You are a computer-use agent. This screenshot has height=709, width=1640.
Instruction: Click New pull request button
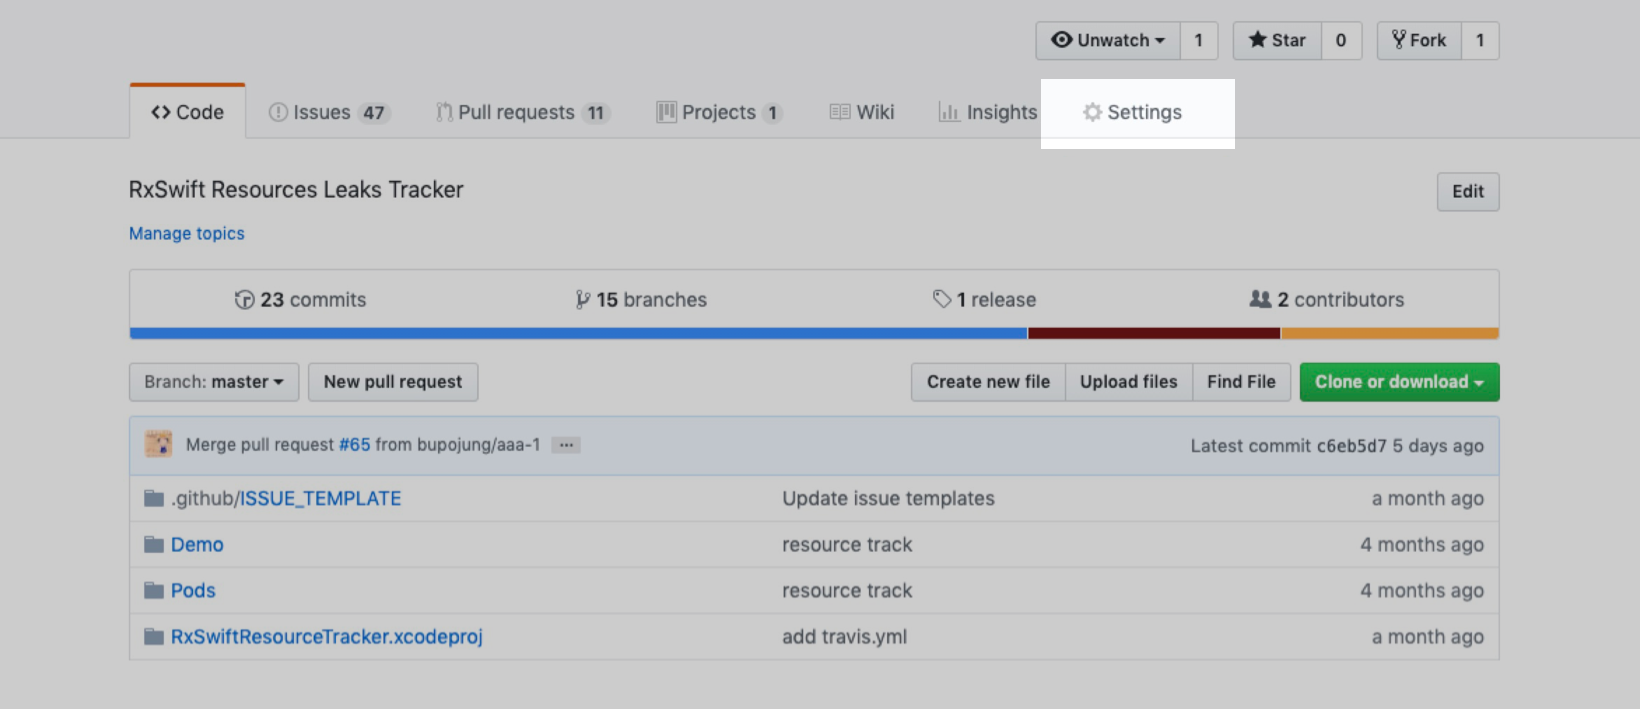(393, 382)
